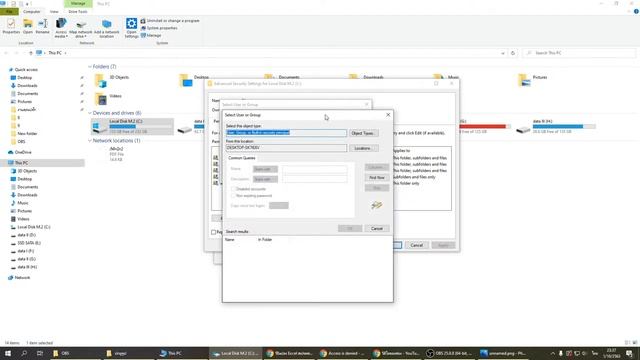Screen dimensions: 640x360
Task: Click the highlighted object type field
Action: pos(286,133)
